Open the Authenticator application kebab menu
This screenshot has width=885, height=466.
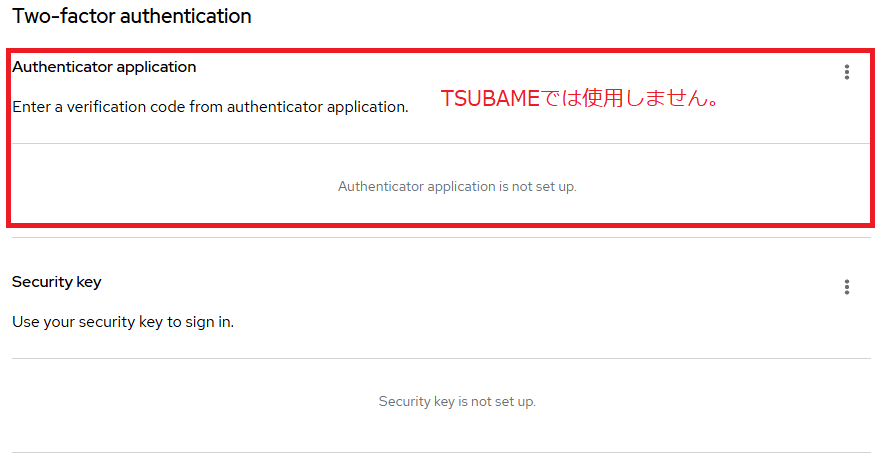[846, 72]
